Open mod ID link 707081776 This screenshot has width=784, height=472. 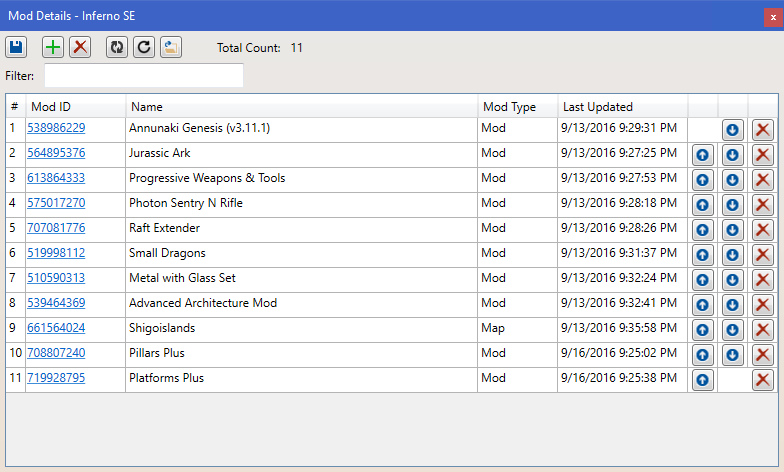pyautogui.click(x=56, y=228)
